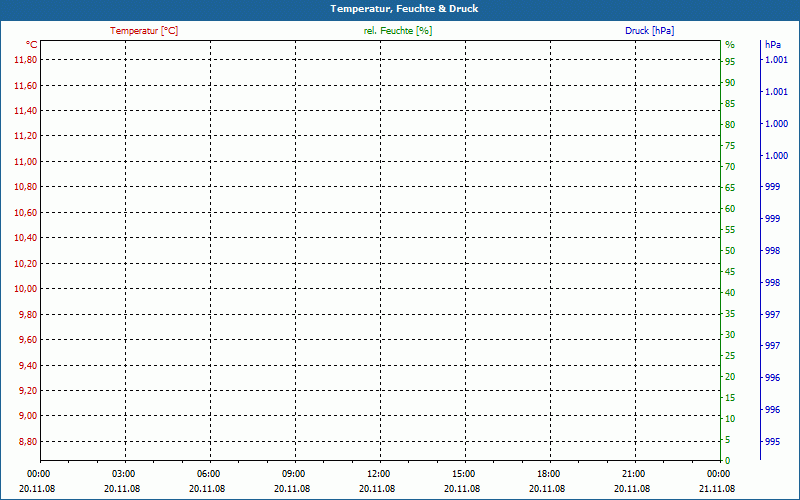Screen dimensions: 800x500
Task: Click humidity axis value 70
Action: (730, 166)
